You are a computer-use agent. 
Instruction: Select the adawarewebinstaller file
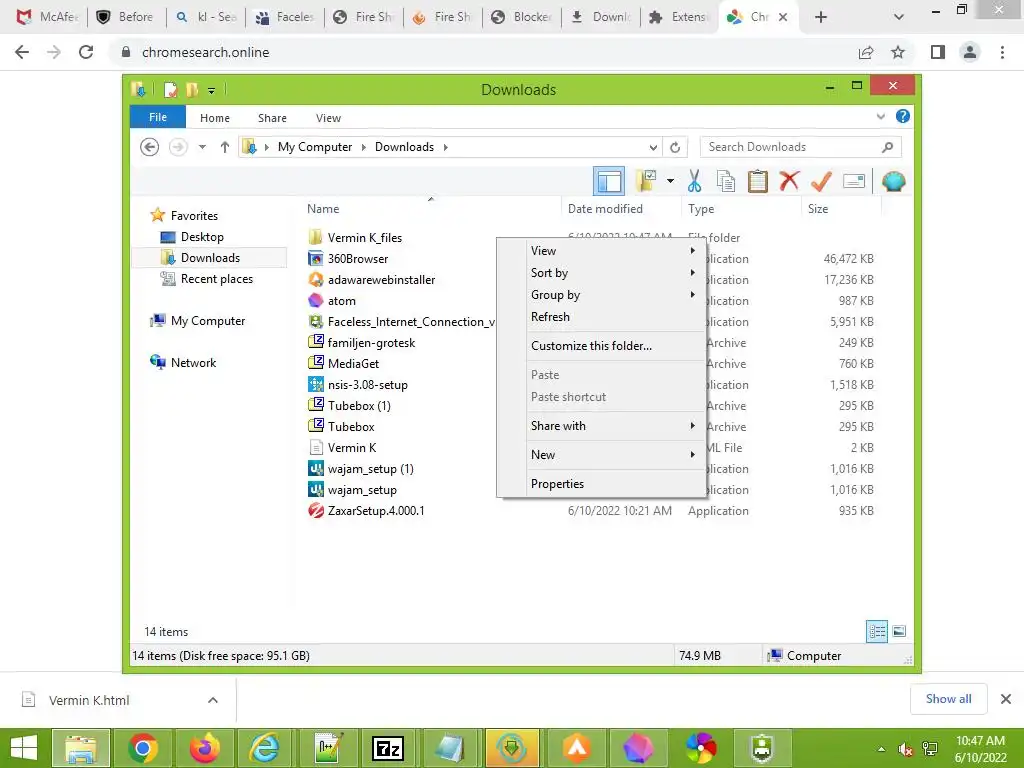click(x=381, y=280)
